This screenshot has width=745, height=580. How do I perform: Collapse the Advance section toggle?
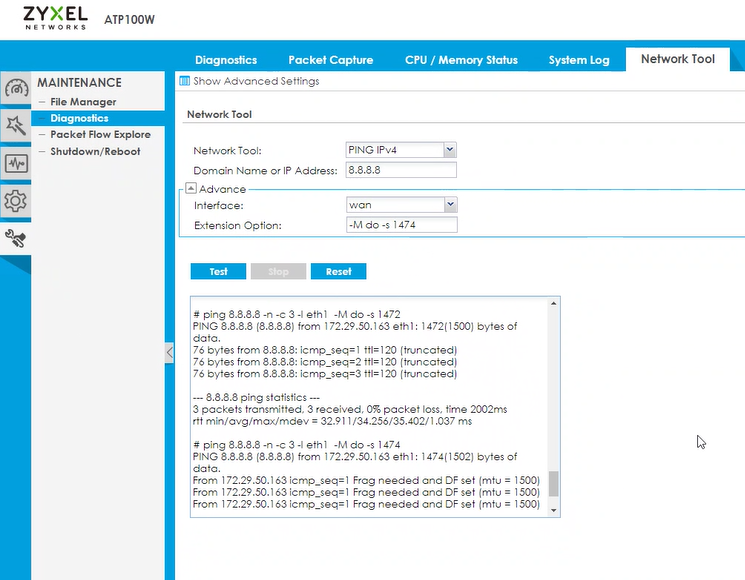tap(190, 189)
